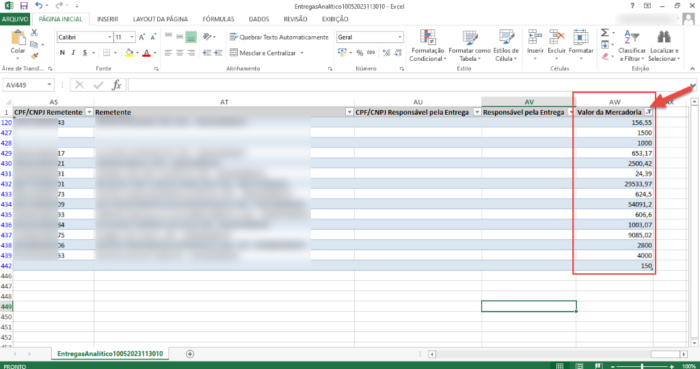
Task: Click the insert function fx icon
Action: click(117, 85)
